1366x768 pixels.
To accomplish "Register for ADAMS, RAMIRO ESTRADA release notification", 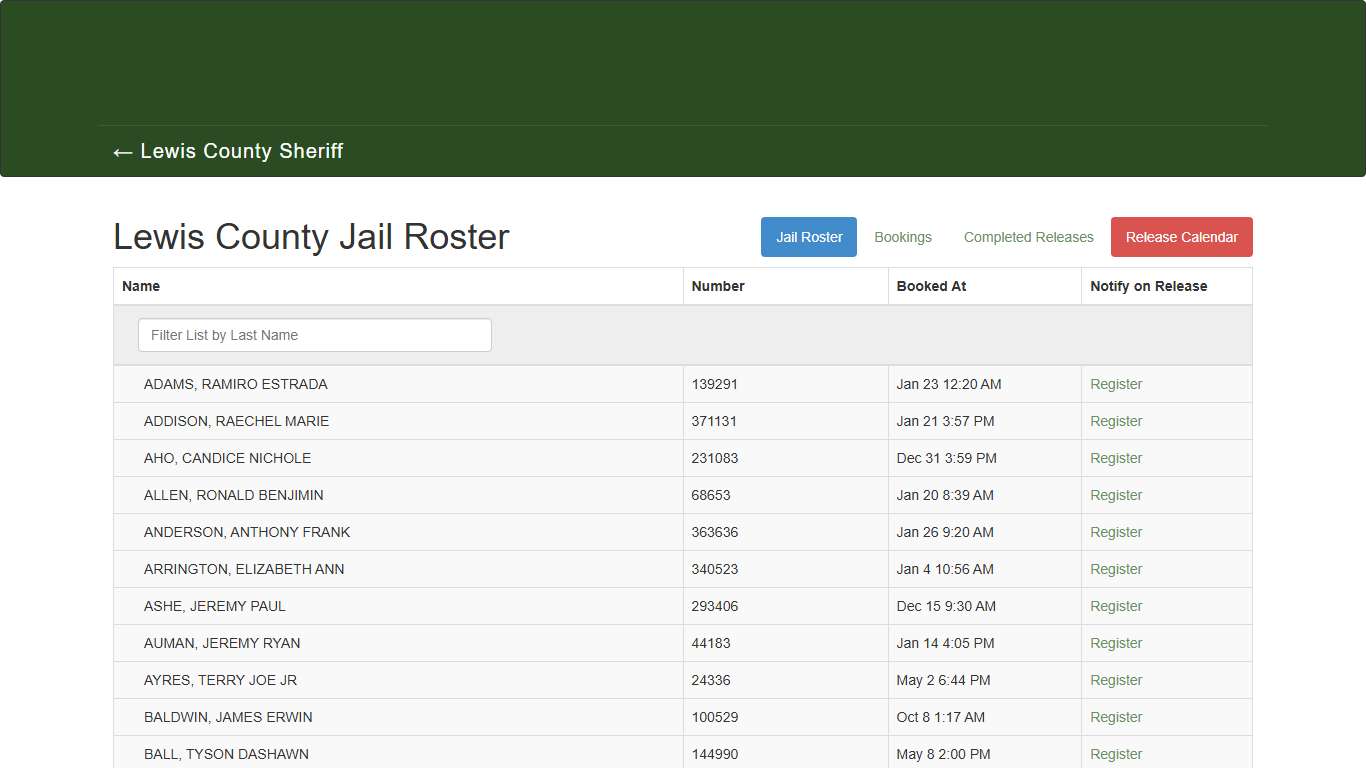I will 1116,384.
